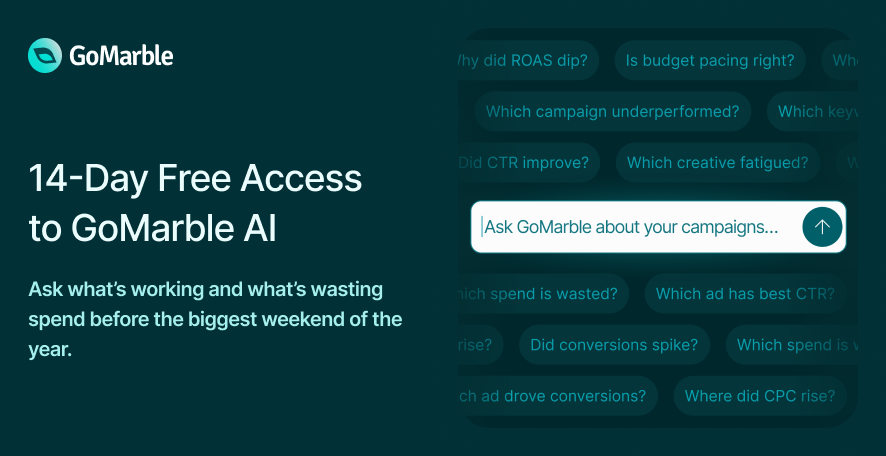
Task: Select 'Why did ROAS dip?' suggestion
Action: pyautogui.click(x=528, y=60)
